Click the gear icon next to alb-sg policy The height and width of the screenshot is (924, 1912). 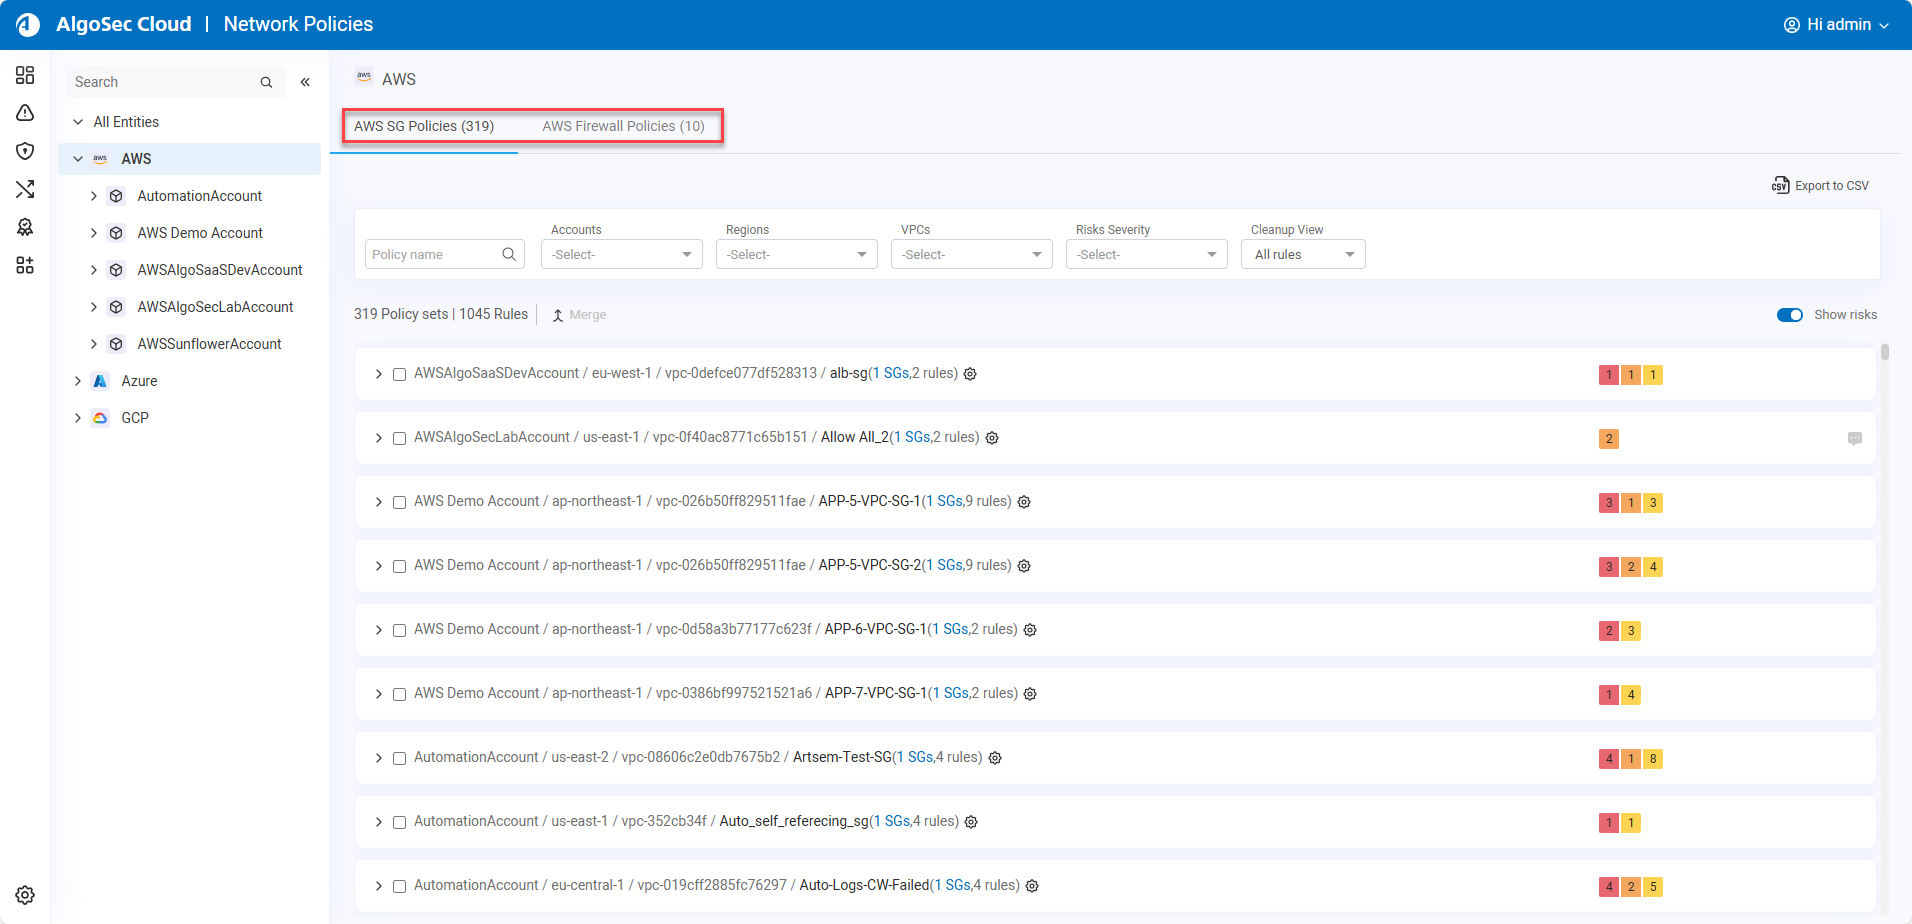point(970,374)
